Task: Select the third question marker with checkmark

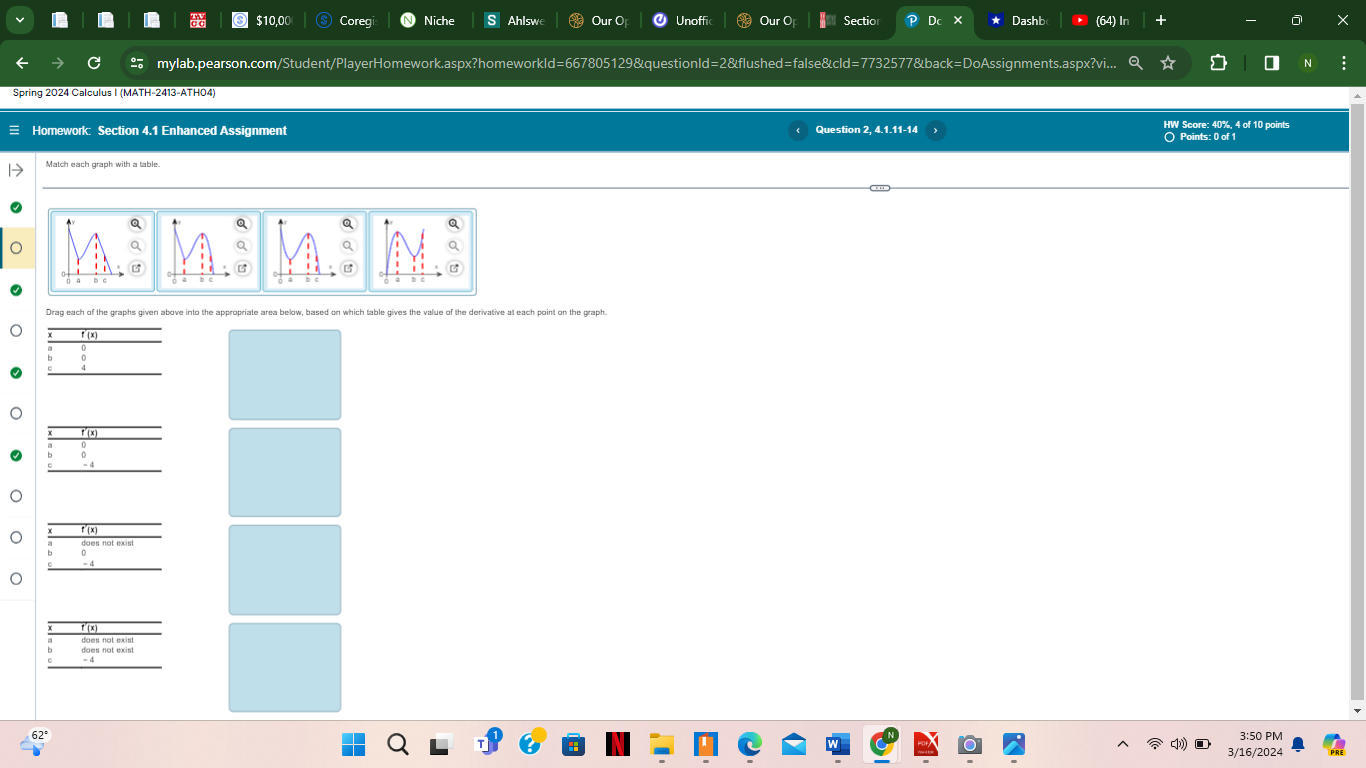Action: (15, 290)
